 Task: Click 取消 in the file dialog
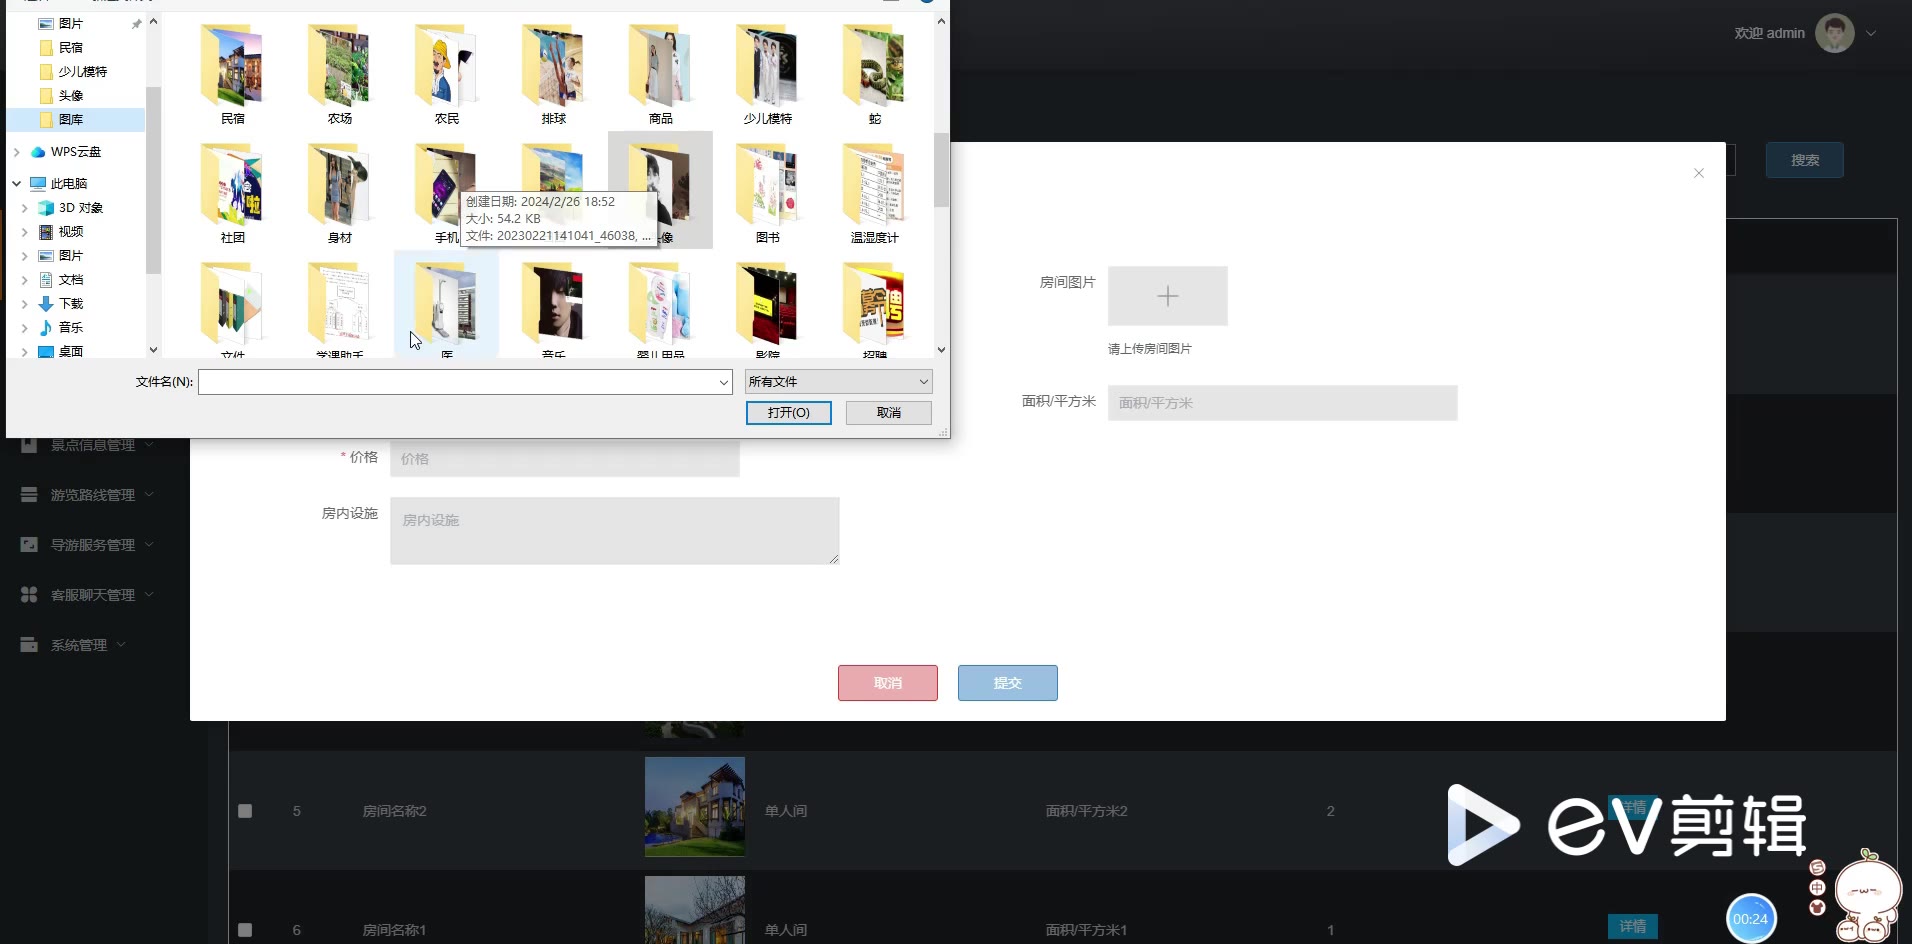tap(889, 413)
